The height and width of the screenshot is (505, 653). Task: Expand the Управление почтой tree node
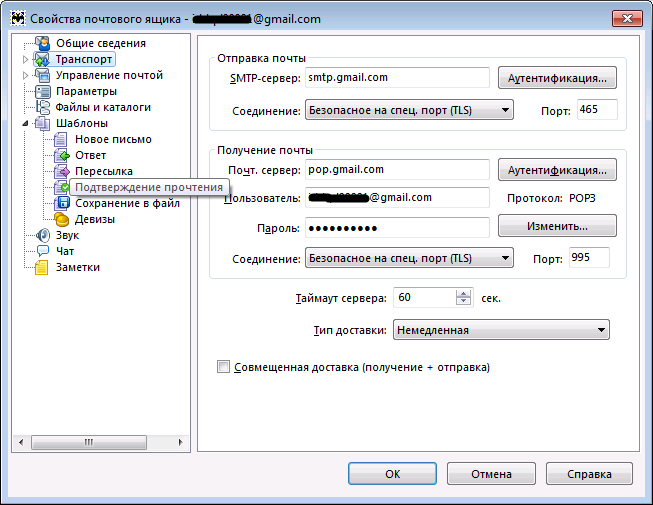point(26,75)
